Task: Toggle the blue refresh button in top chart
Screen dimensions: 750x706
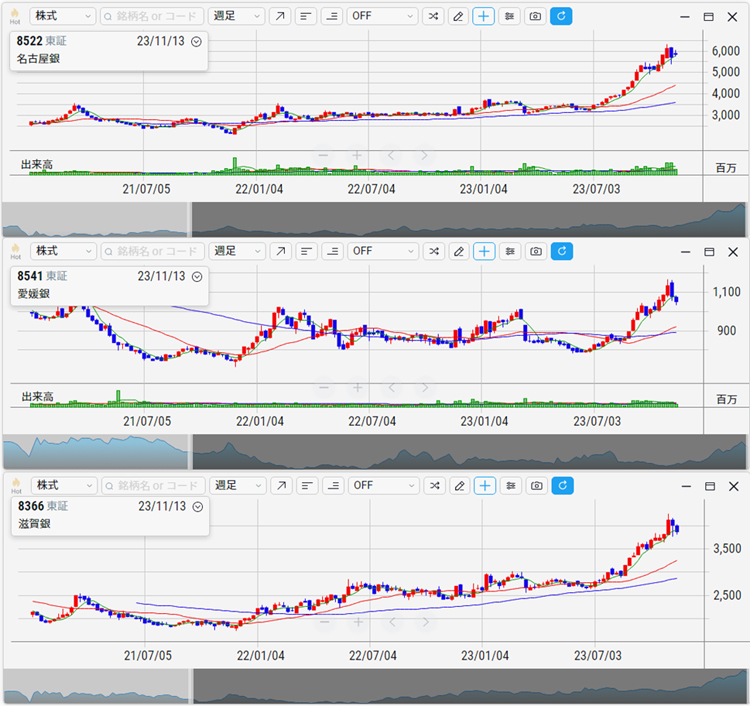Action: coord(562,17)
